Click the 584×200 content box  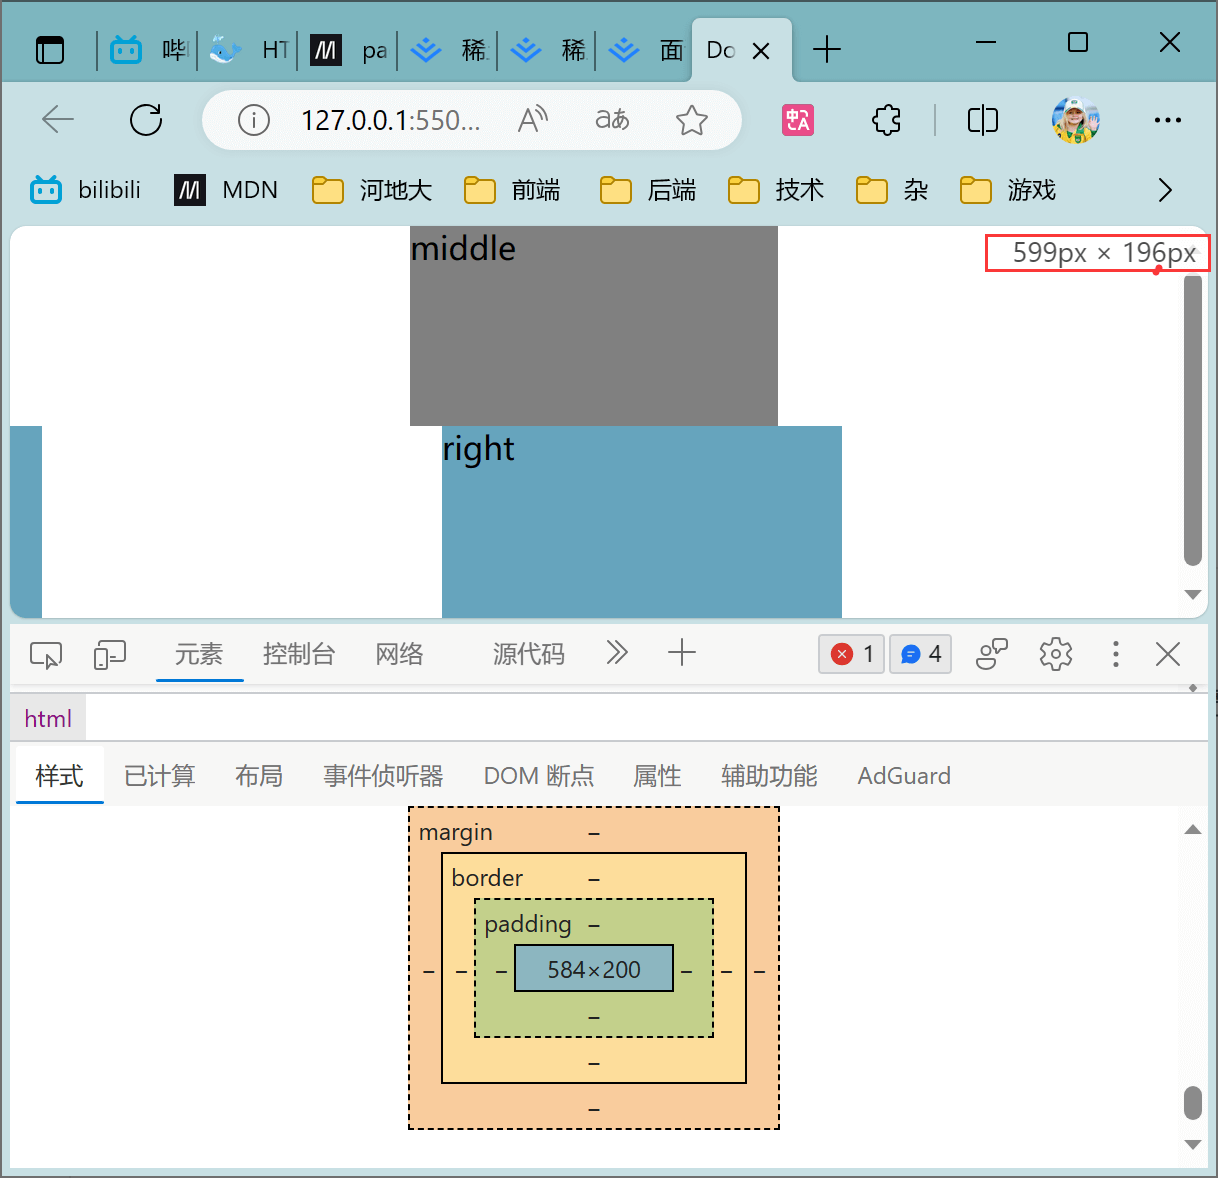594,969
